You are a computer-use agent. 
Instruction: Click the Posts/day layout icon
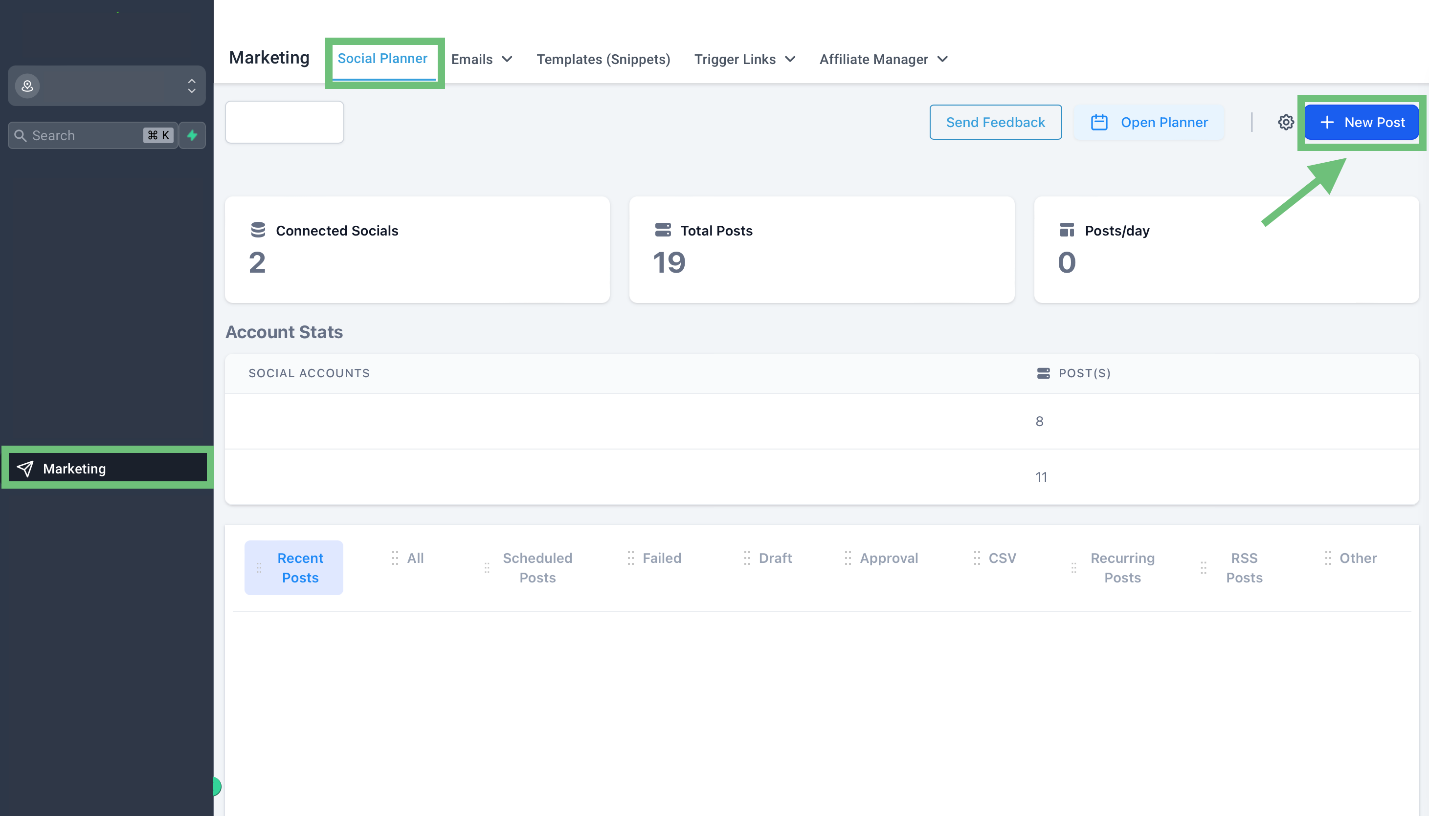click(x=1066, y=230)
